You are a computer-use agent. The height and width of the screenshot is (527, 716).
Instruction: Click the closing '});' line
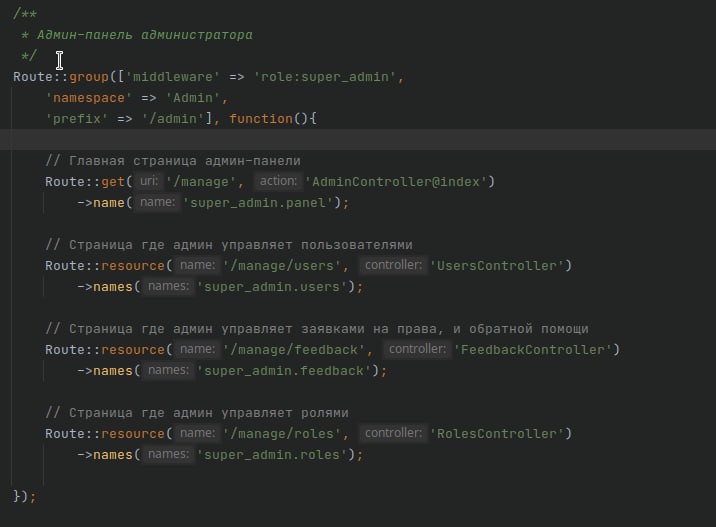coord(24,496)
